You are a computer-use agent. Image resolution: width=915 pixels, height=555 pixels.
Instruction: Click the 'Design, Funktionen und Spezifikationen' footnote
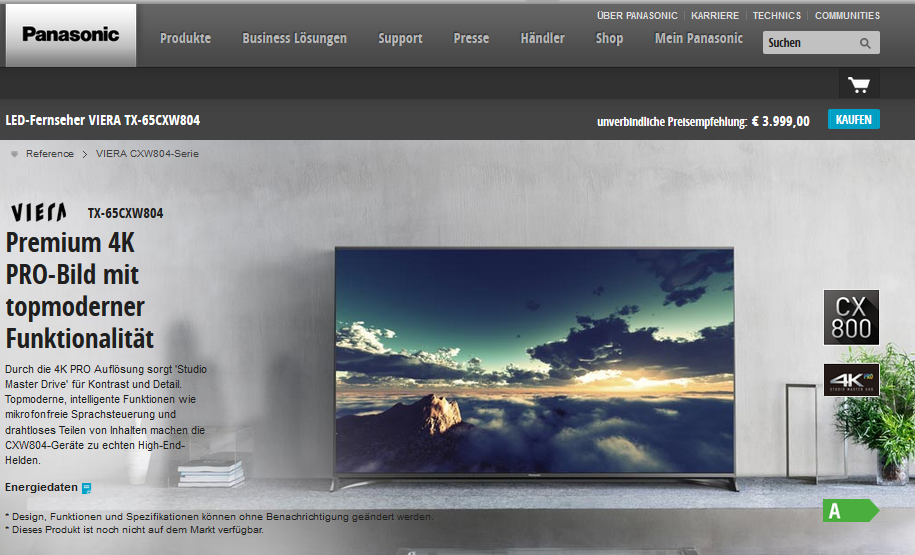(219, 516)
